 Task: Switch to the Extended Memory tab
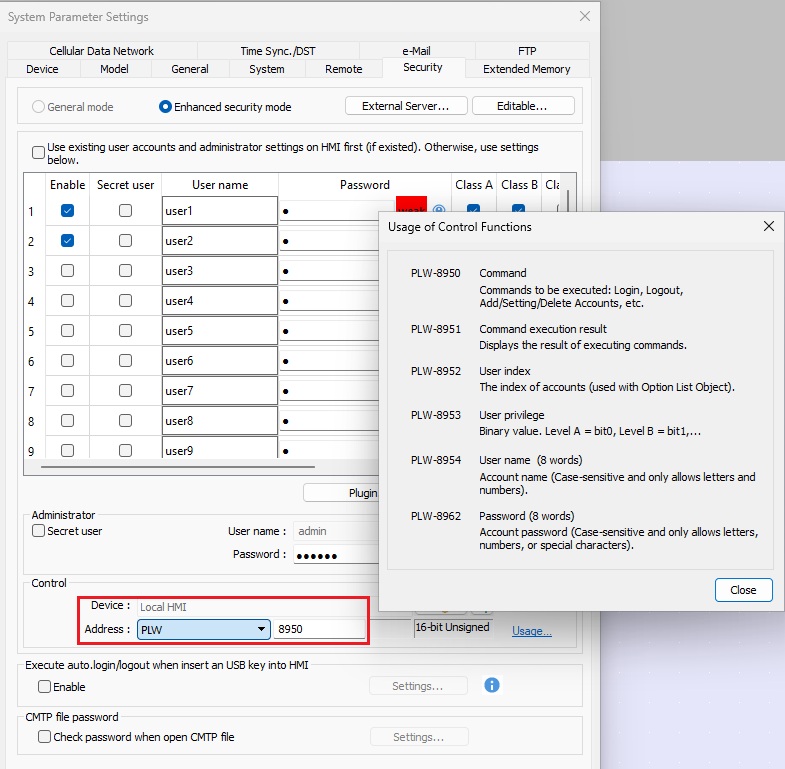pos(526,69)
